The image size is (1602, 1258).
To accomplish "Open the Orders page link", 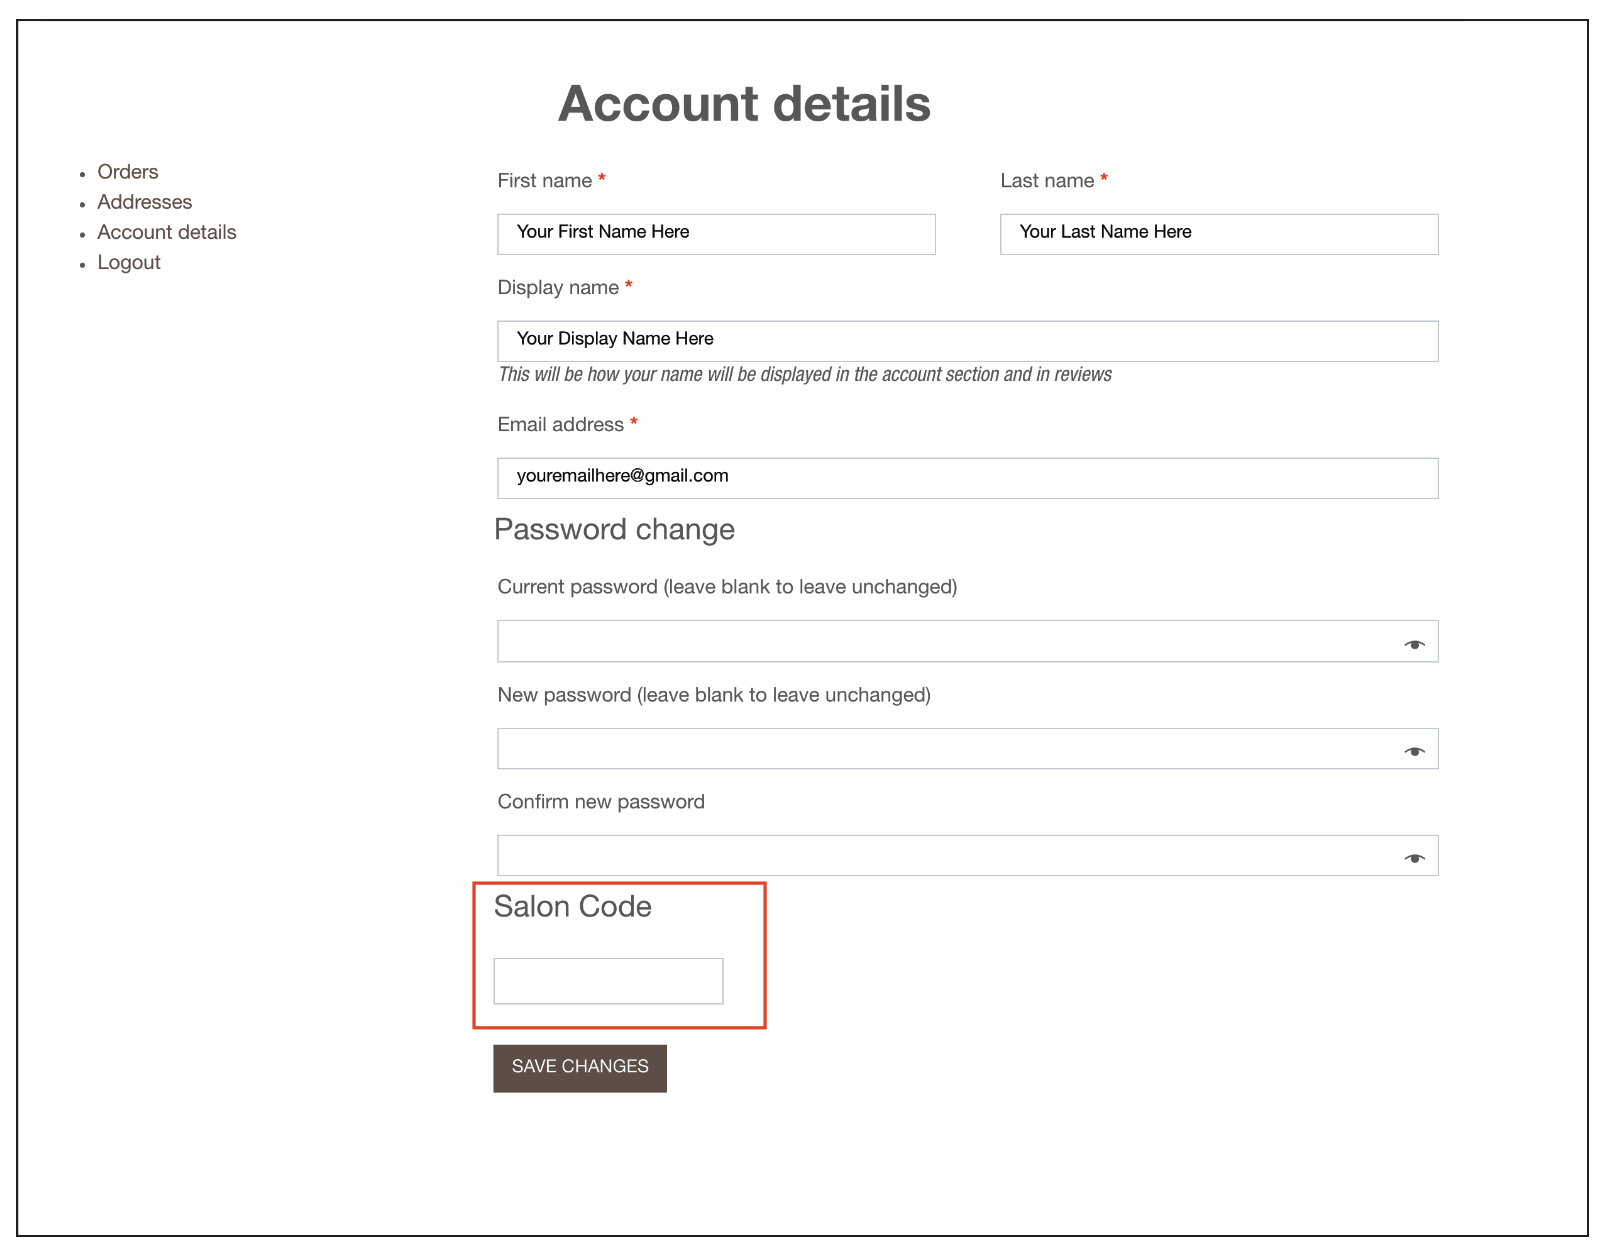I will pyautogui.click(x=127, y=172).
